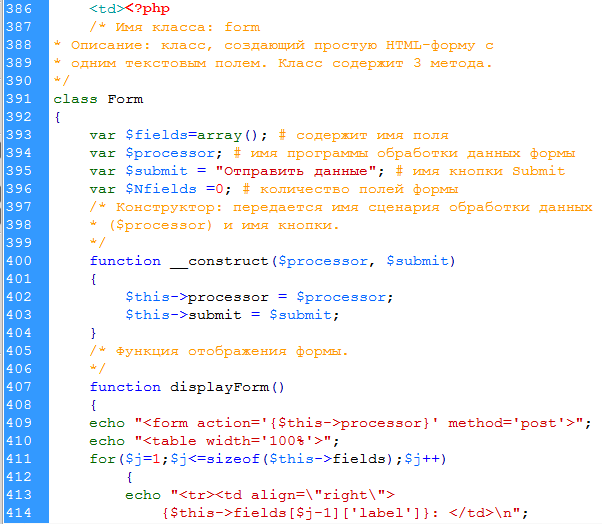Place cursor on the "class Form" declaration
This screenshot has height=524, width=602.
(x=97, y=99)
